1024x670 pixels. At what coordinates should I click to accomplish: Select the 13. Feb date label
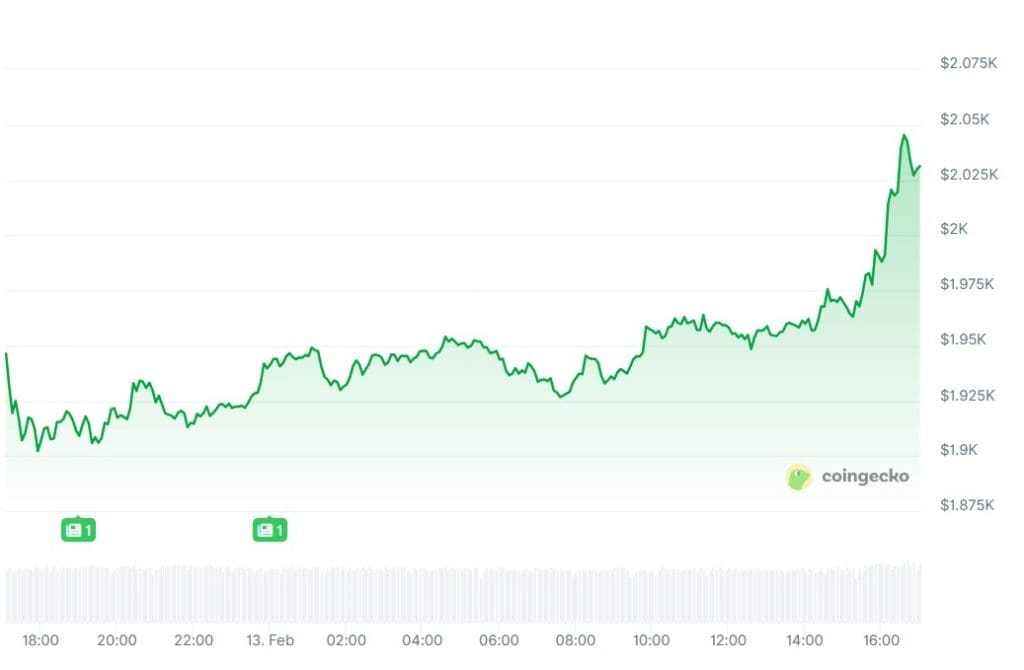coord(270,640)
